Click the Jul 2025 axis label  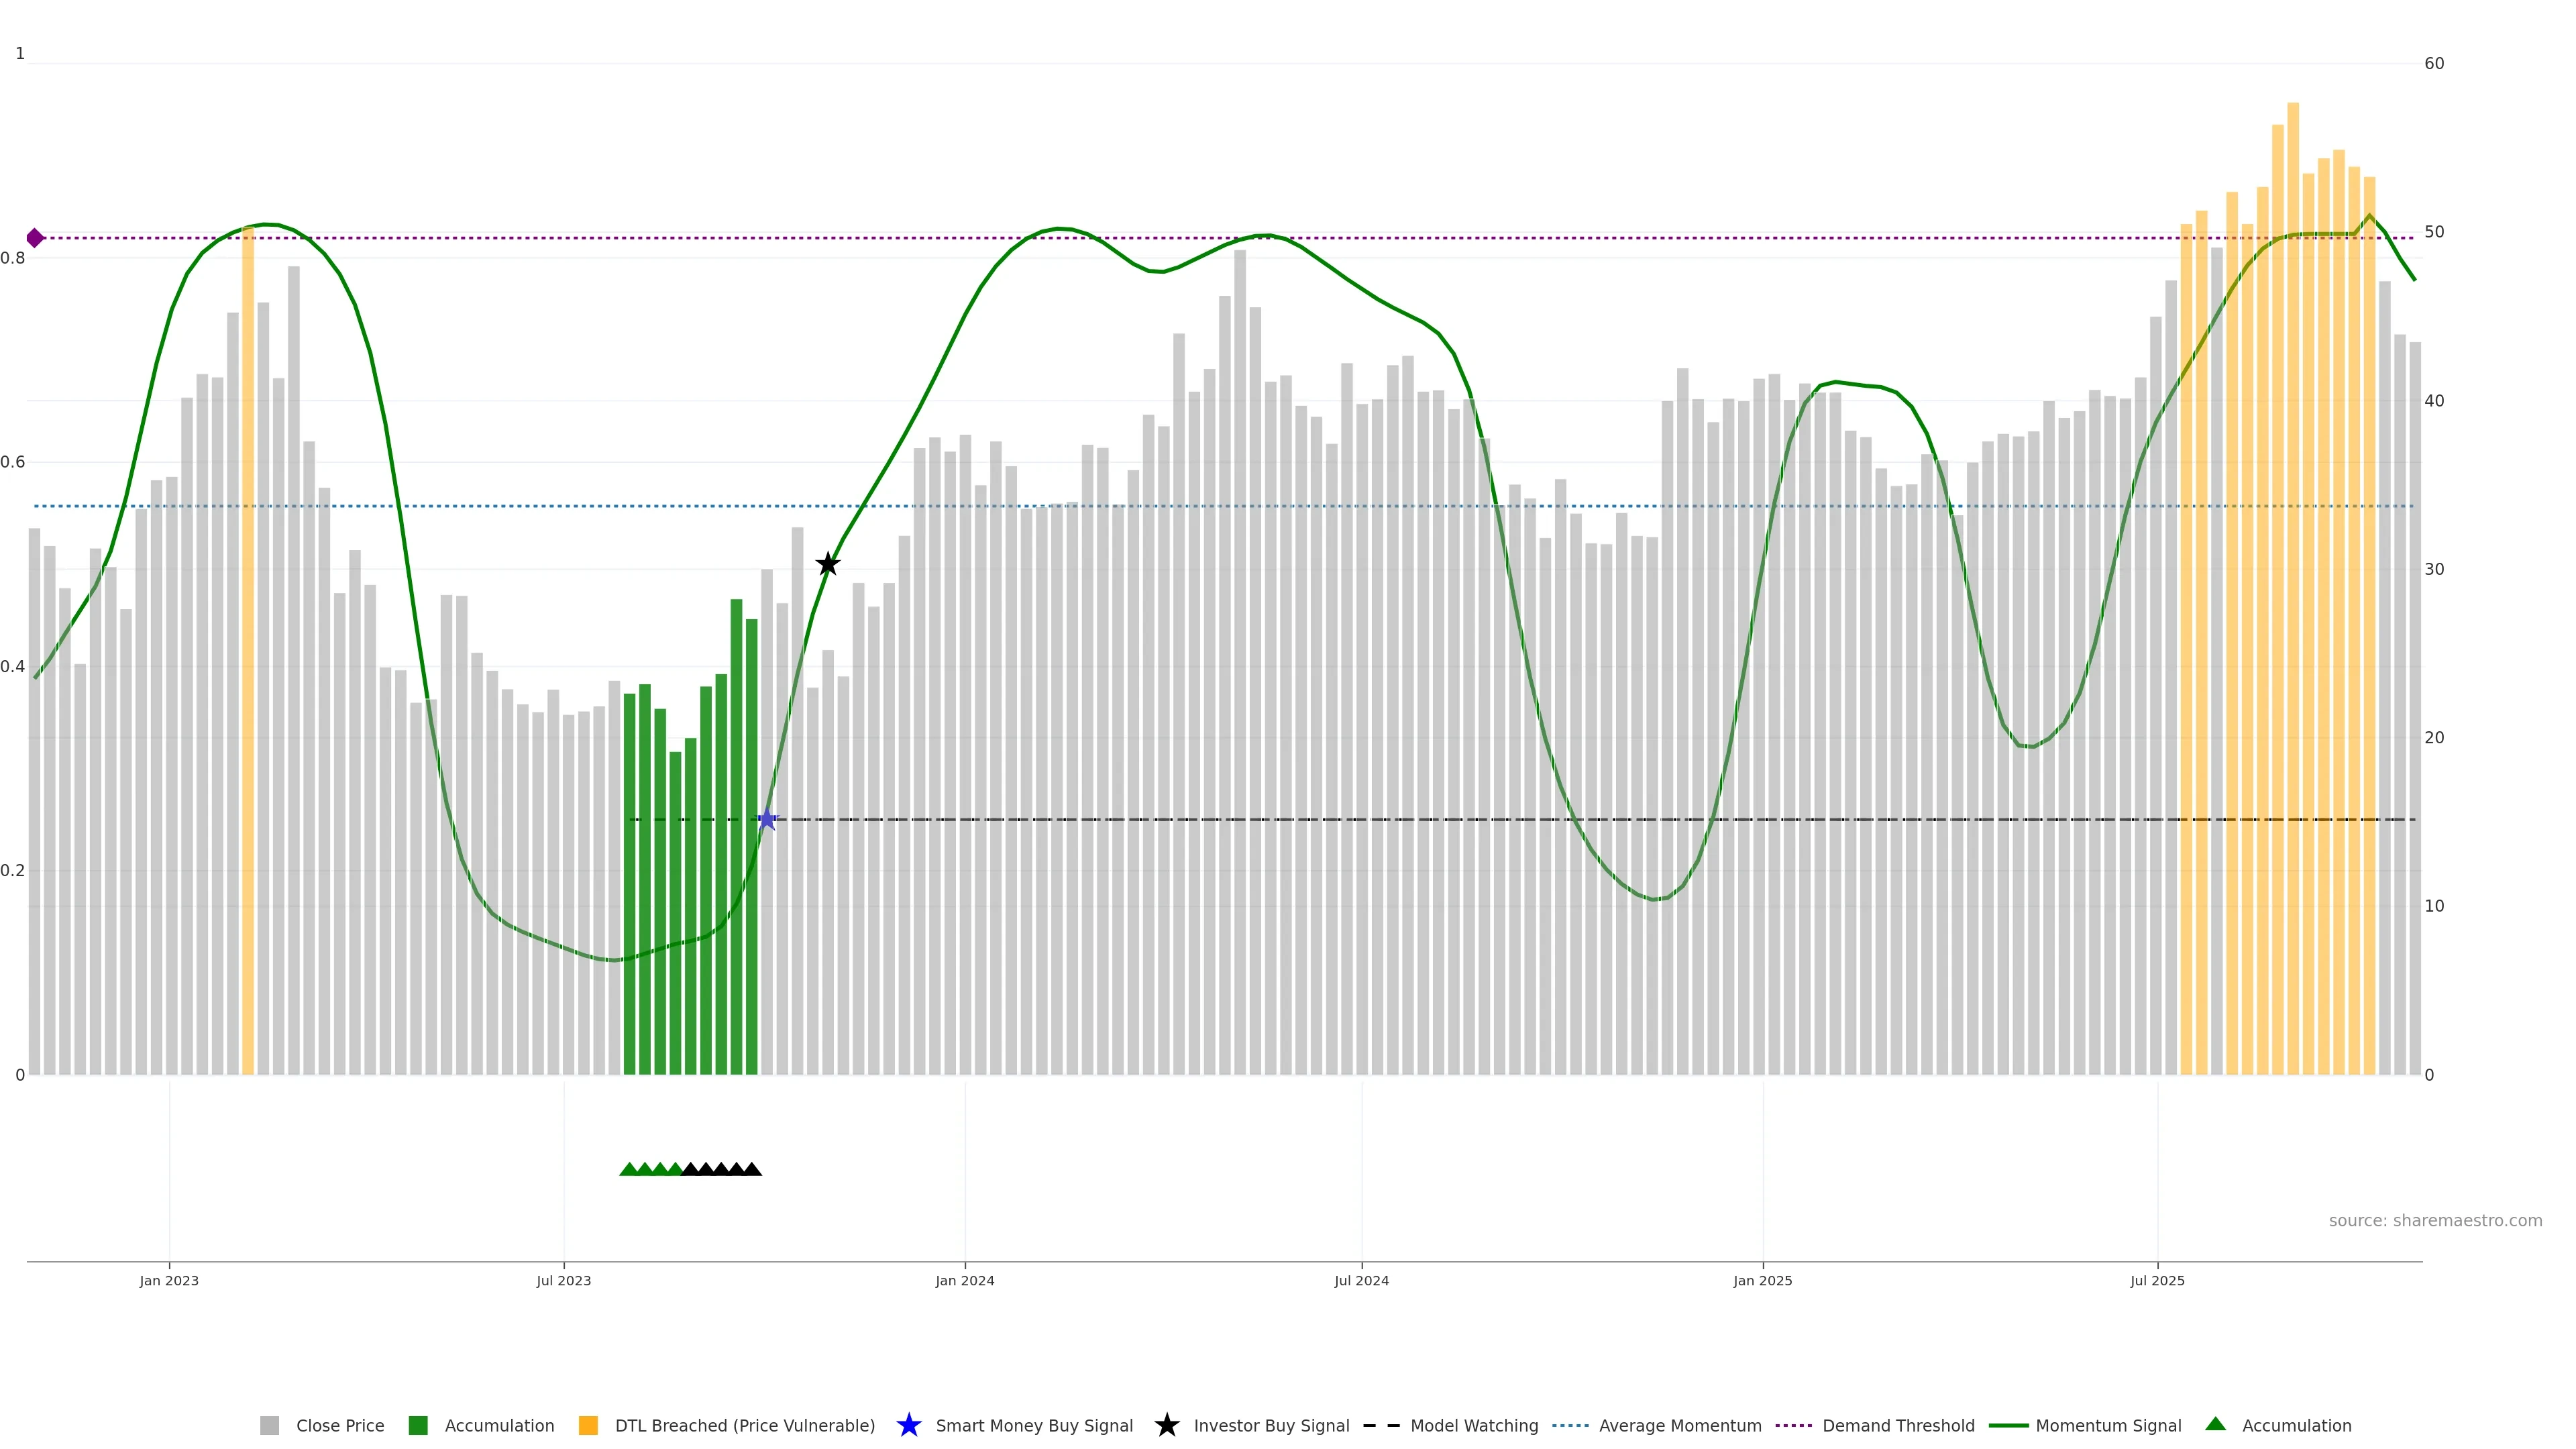click(2157, 1281)
